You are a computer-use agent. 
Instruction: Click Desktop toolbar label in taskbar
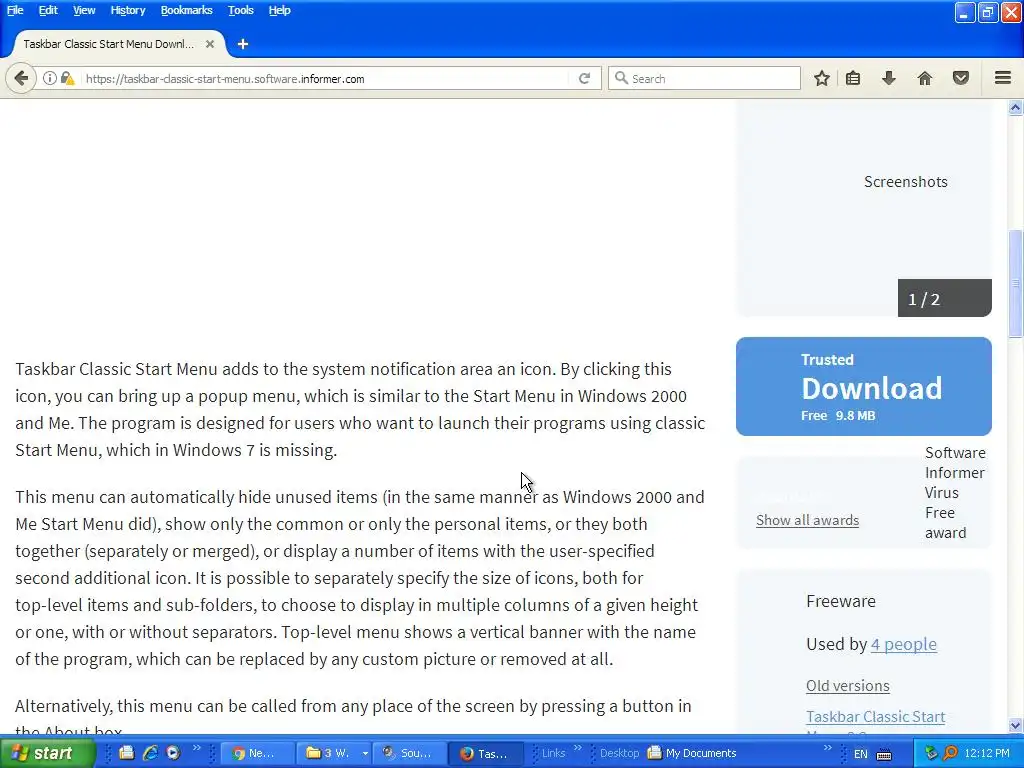(619, 753)
